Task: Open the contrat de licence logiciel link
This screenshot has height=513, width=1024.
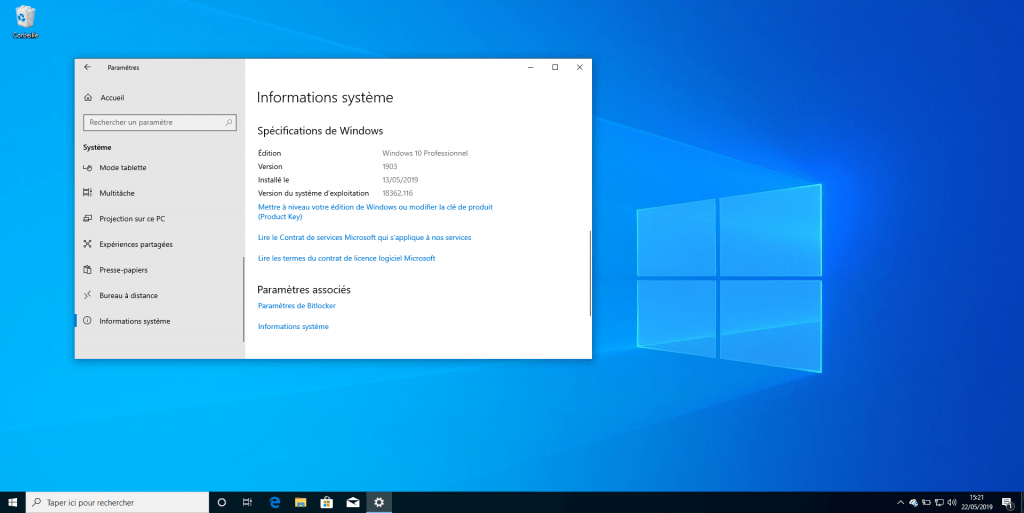Action: click(x=346, y=258)
